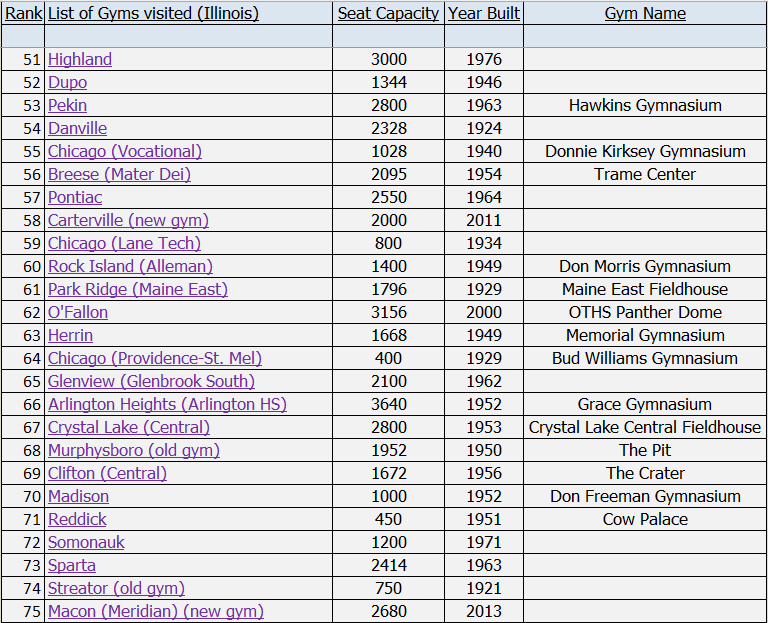Select year built 1921 cell

click(x=484, y=589)
